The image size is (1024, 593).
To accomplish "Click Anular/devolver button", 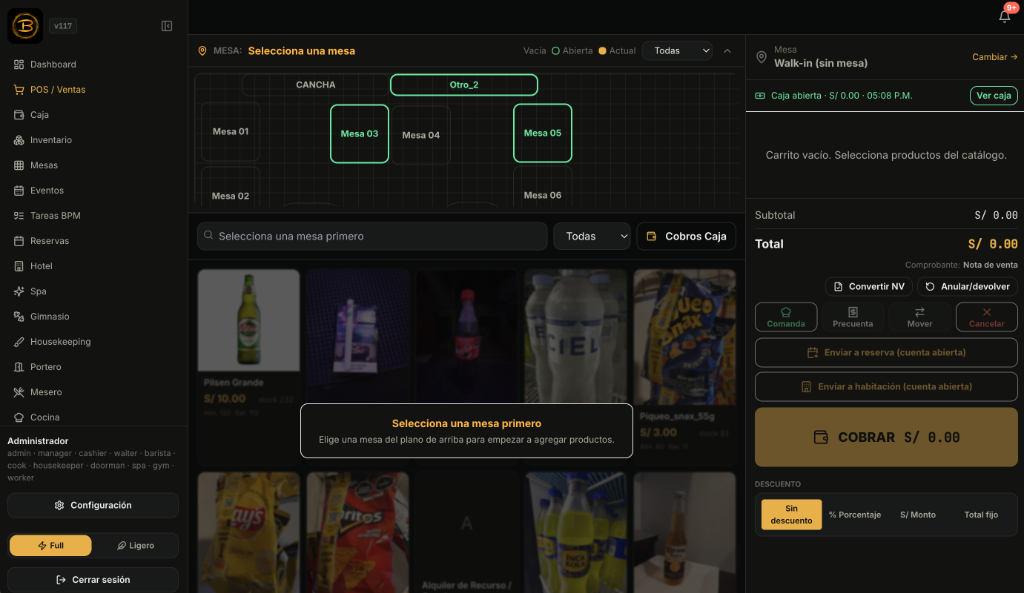I will 967,287.
